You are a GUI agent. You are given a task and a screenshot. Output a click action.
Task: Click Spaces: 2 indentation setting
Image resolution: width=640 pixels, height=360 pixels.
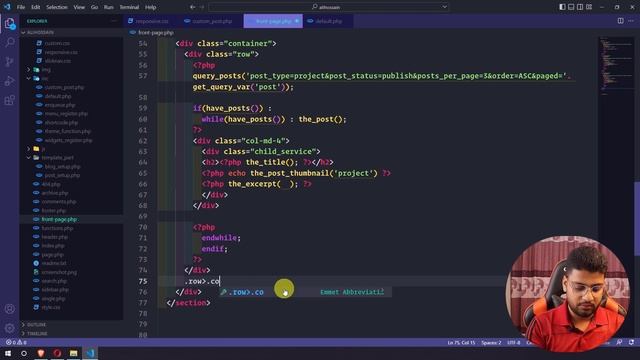coord(491,342)
